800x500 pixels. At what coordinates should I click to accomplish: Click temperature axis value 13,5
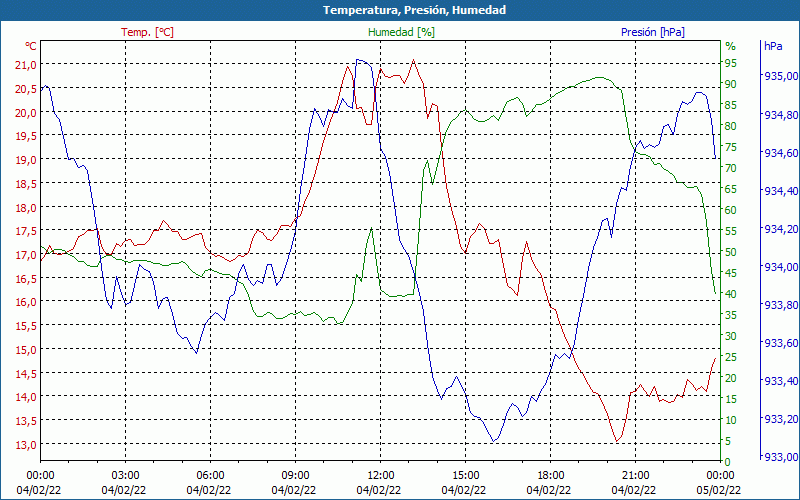[26, 421]
